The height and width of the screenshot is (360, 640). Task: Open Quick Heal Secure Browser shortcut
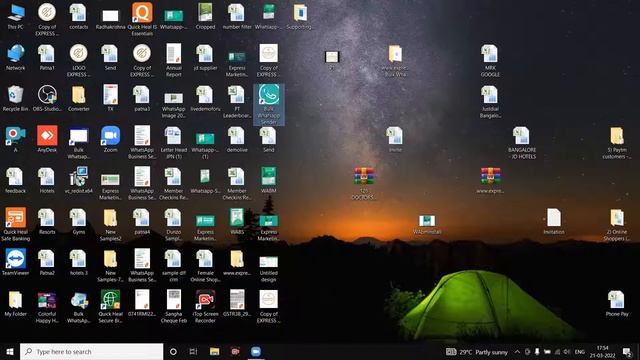[110, 306]
